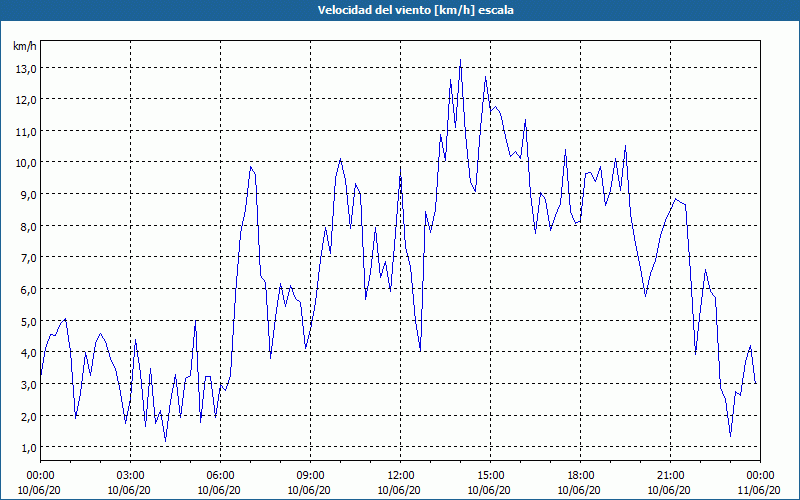Select the '4,0' y-axis value
Screen dimensions: 800x500
(x=29, y=353)
